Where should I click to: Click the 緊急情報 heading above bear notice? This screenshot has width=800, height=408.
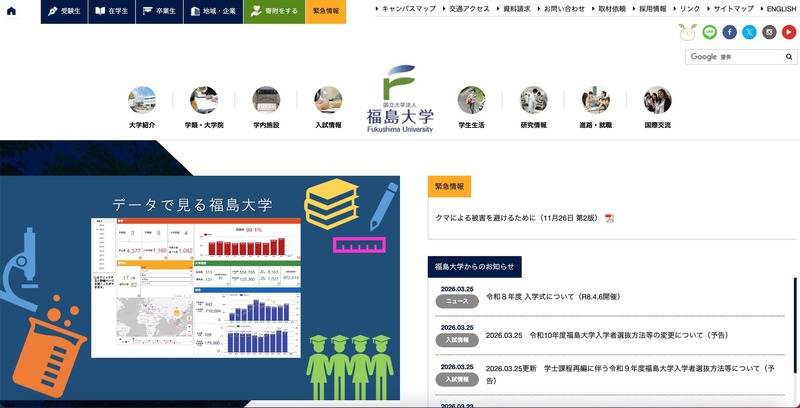click(x=449, y=187)
